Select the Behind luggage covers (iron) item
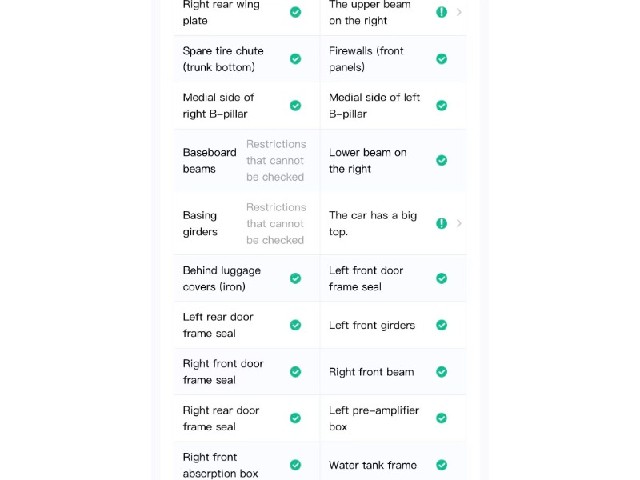640x480 pixels. point(222,278)
